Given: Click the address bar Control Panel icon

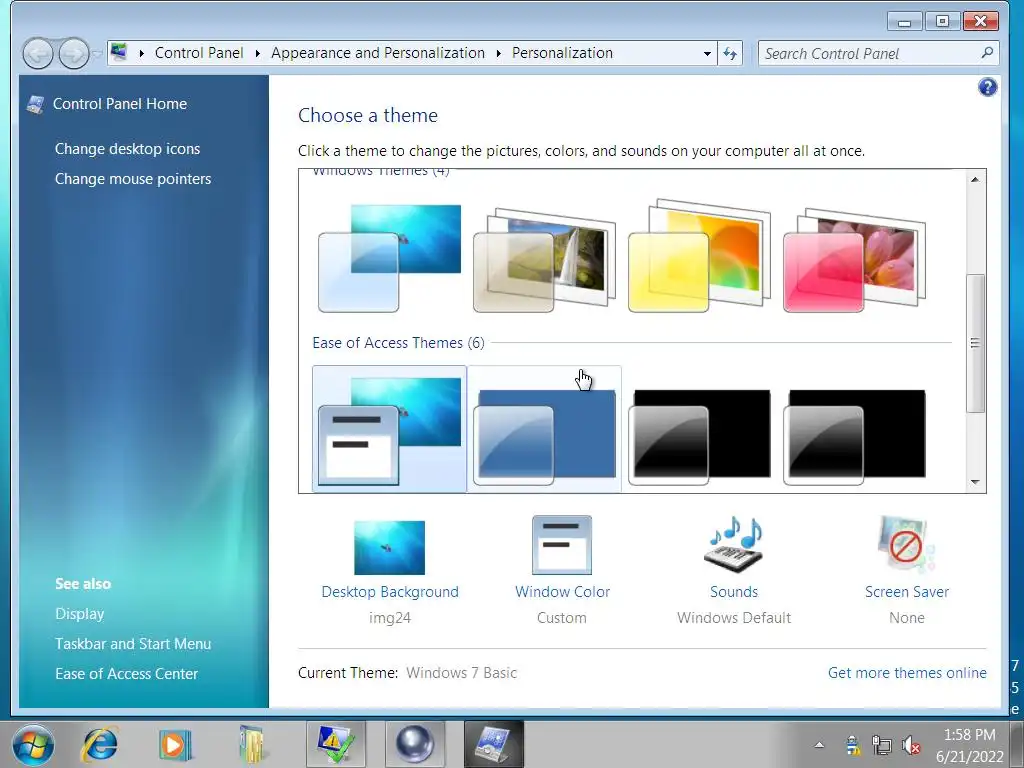Looking at the screenshot, I should (119, 52).
